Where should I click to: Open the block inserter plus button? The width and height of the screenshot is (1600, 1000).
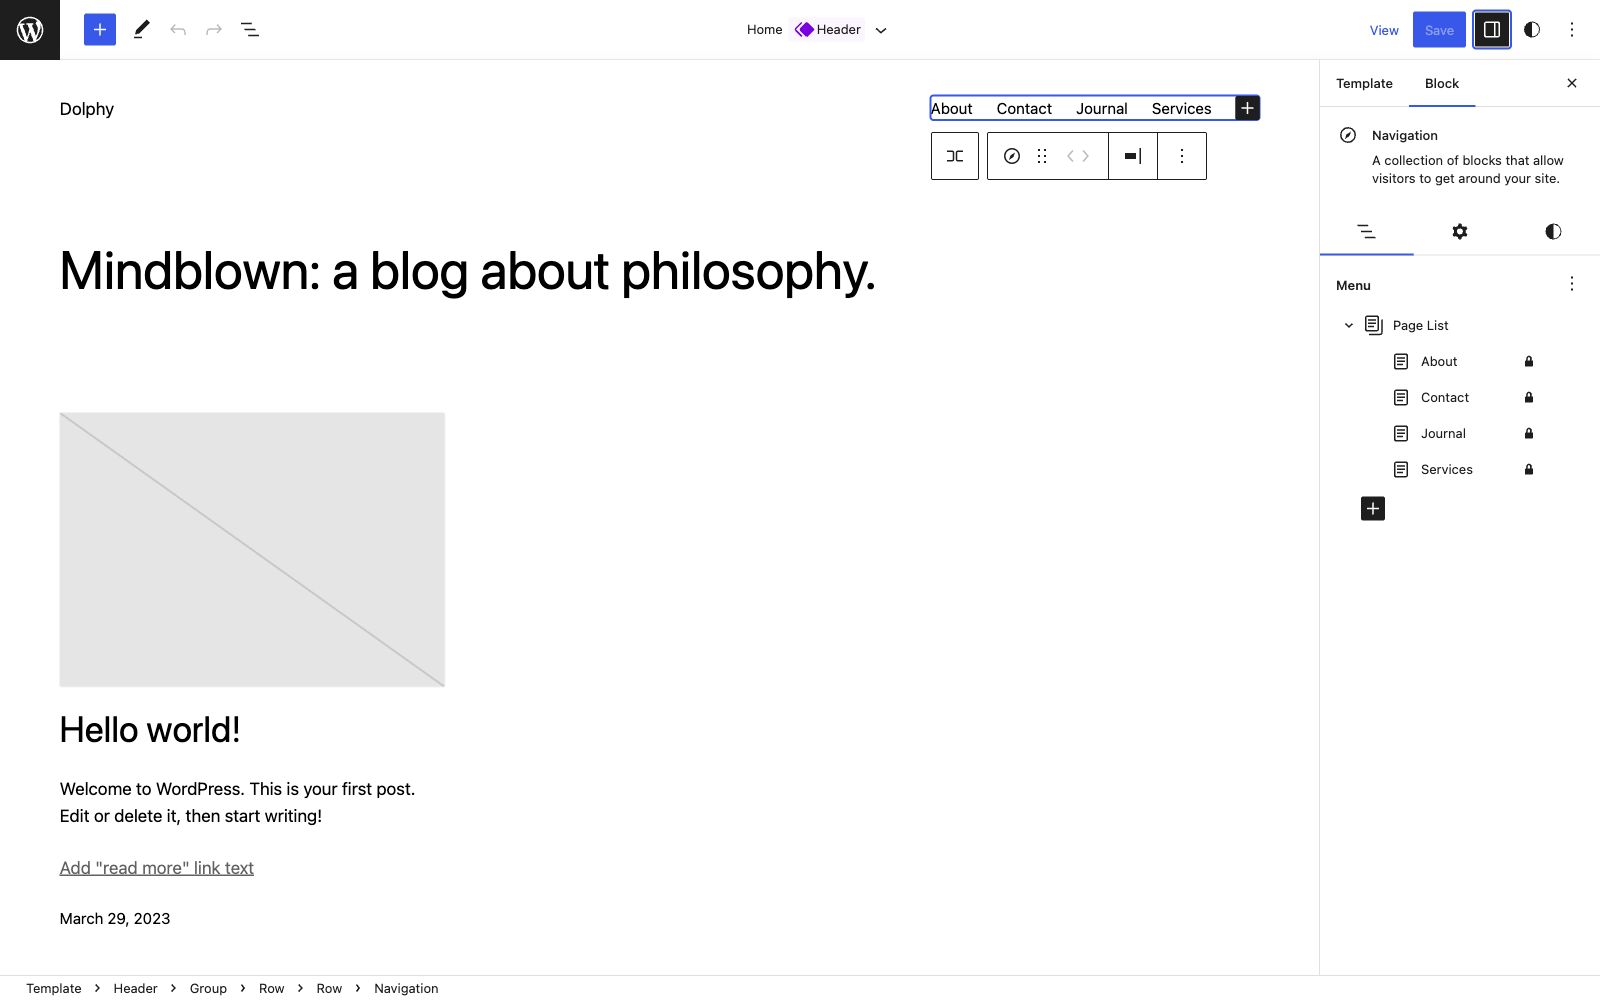(100, 30)
